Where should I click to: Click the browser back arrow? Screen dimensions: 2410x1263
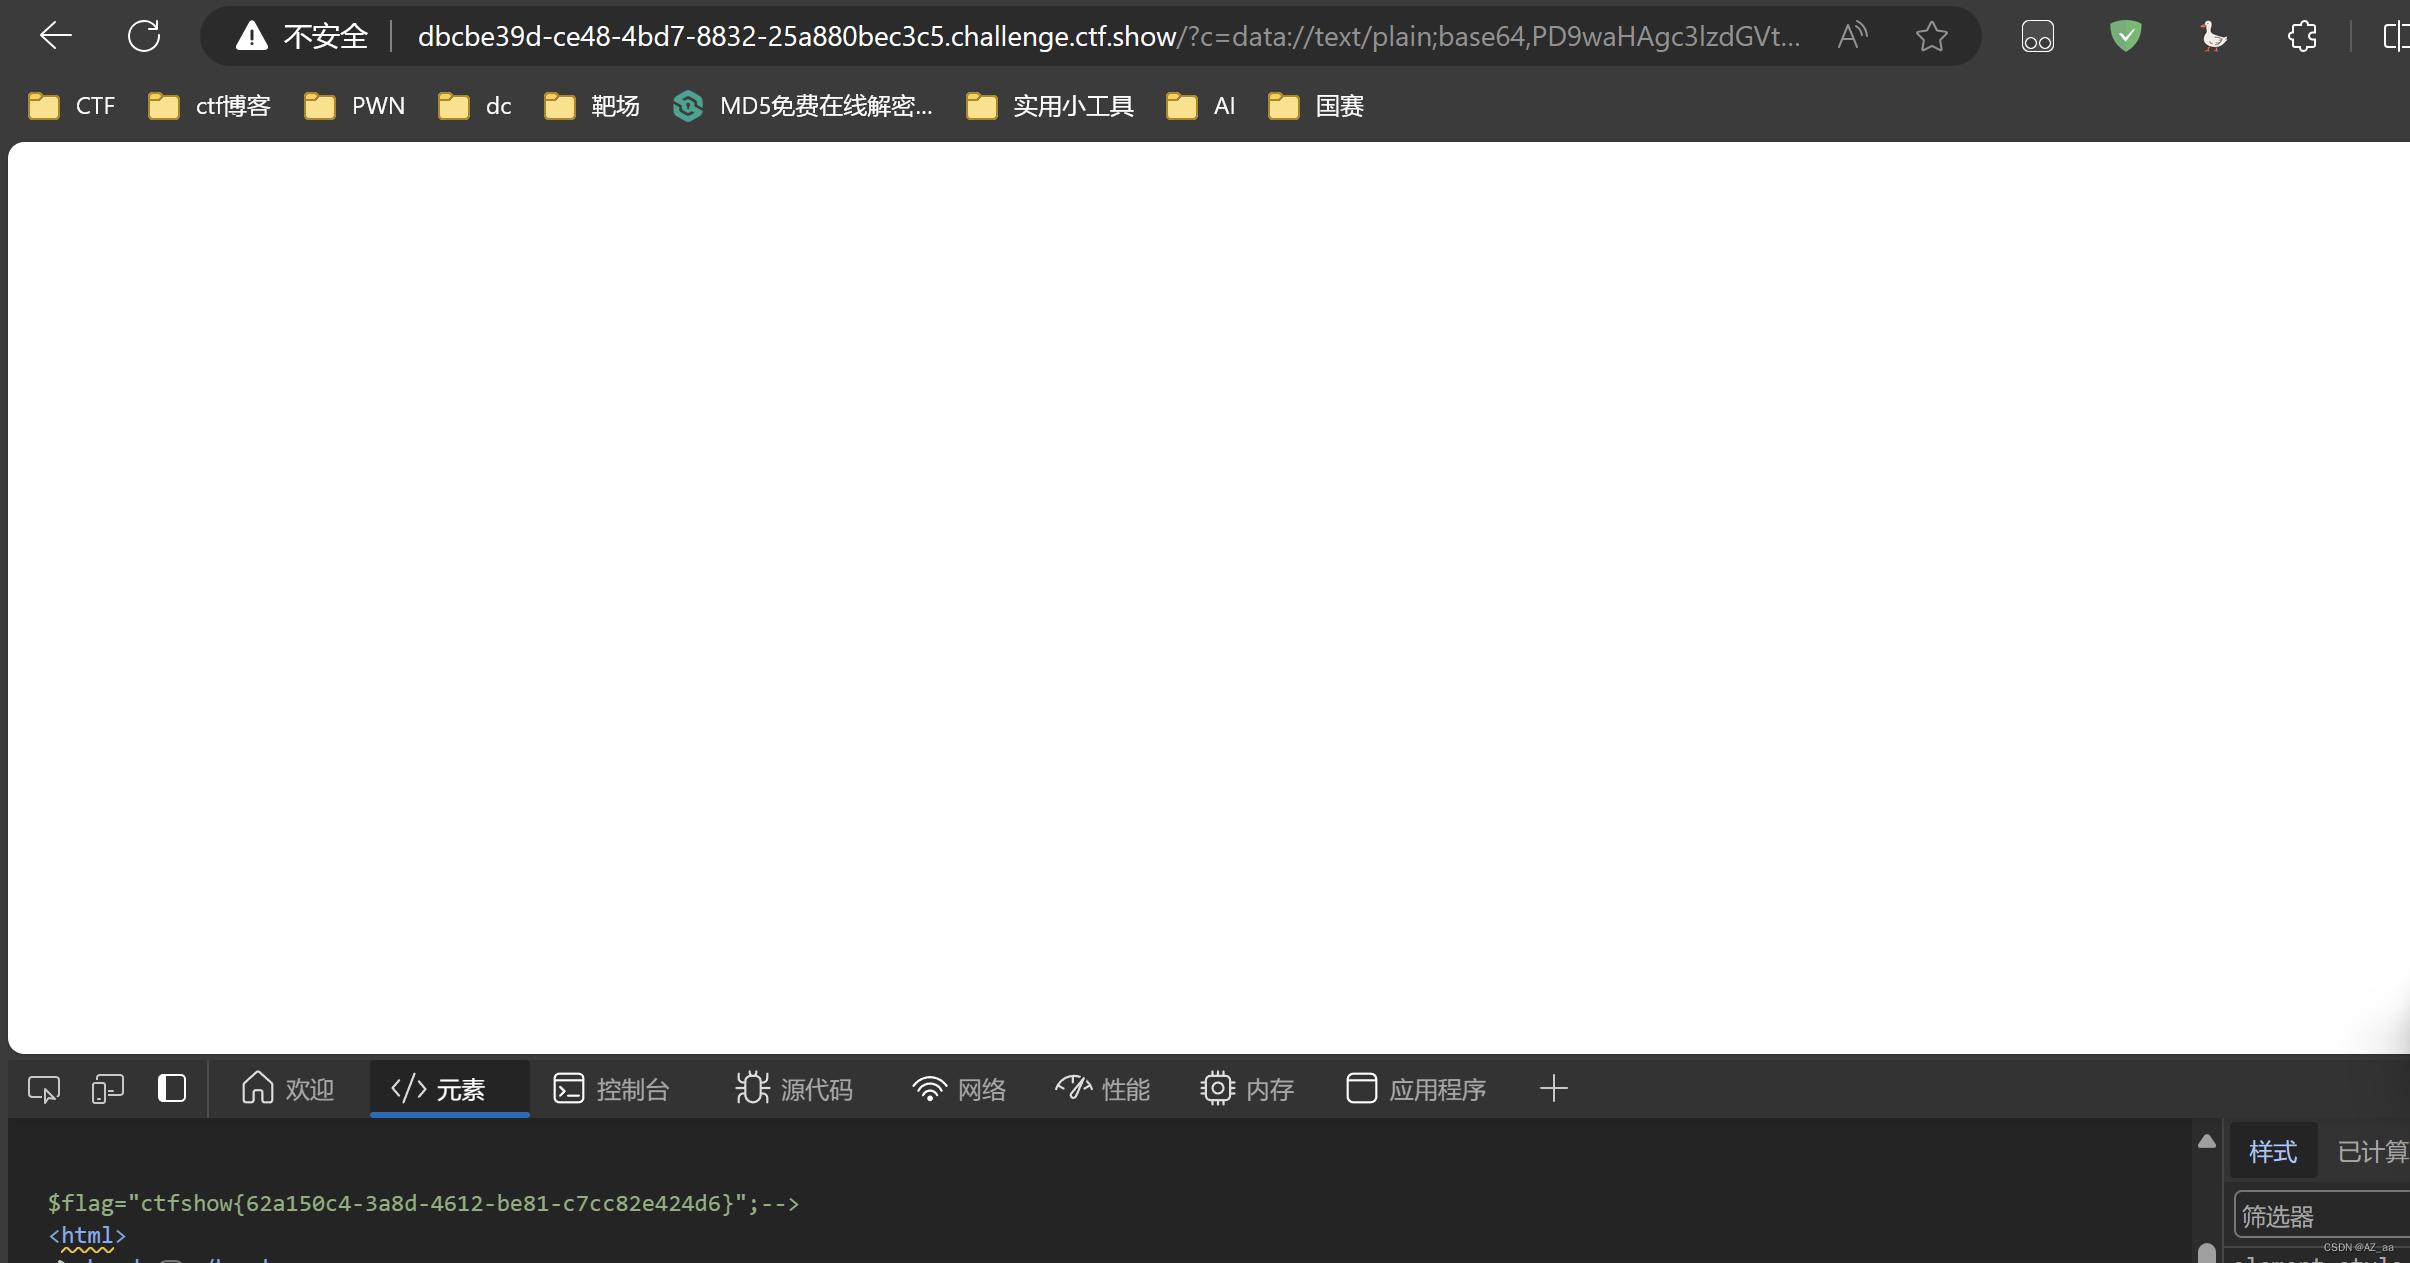[x=56, y=36]
